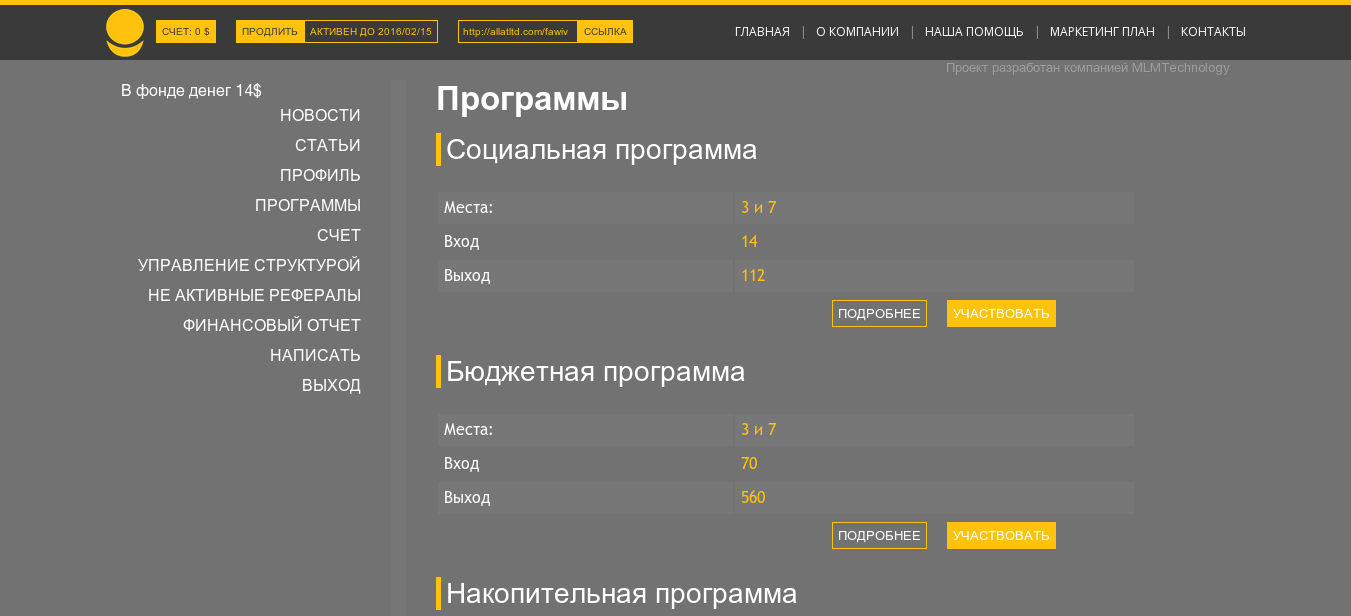Click the Вход value 70
Viewport: 1351px width, 616px height.
[x=749, y=464]
